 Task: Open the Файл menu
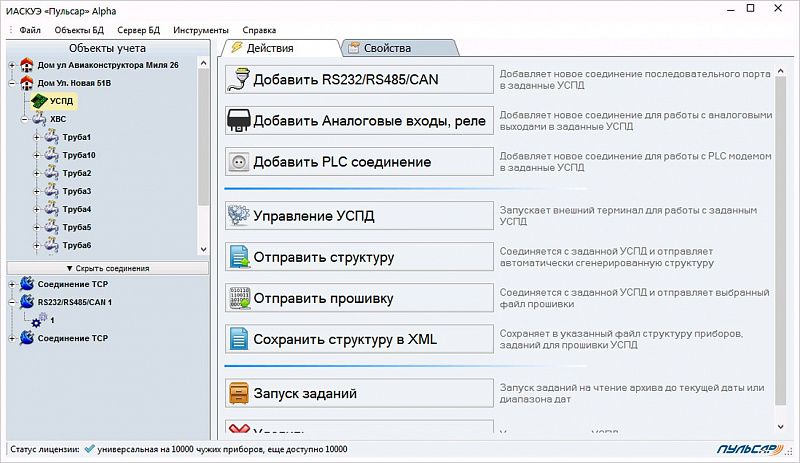click(30, 30)
